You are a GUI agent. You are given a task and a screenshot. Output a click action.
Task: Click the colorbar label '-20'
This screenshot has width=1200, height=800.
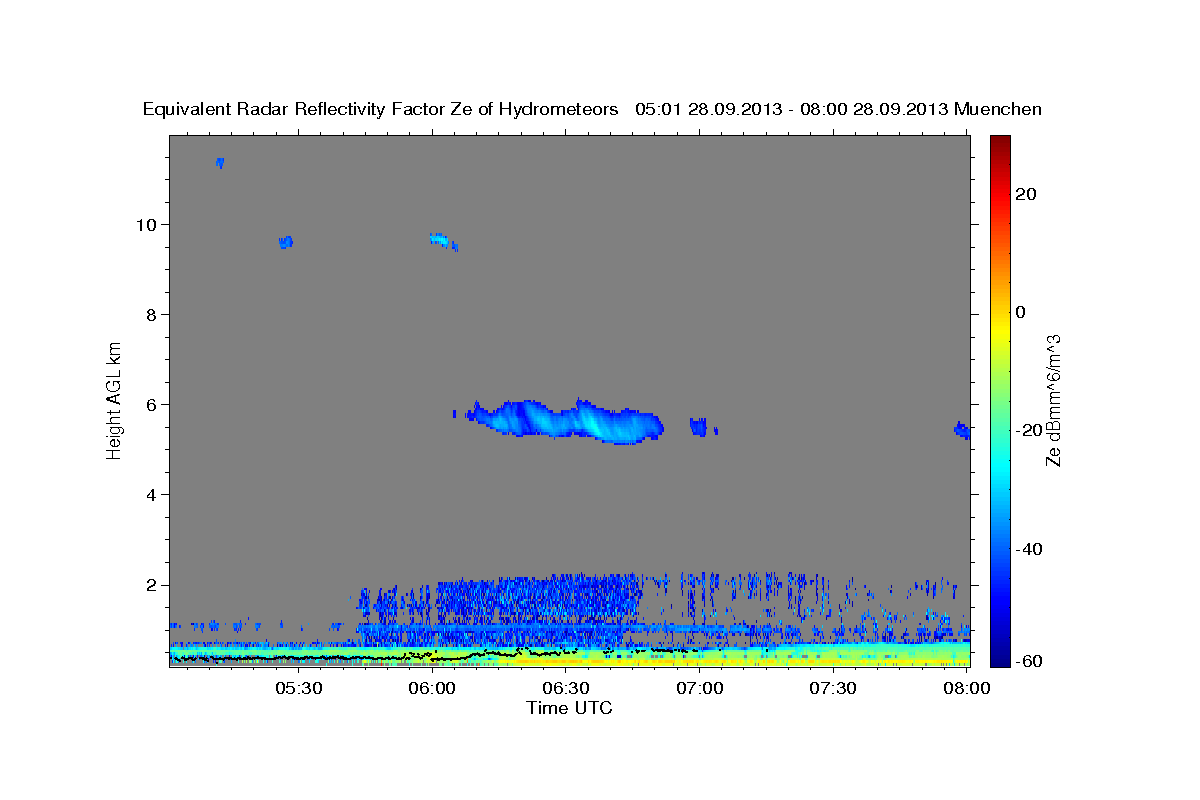coord(1031,430)
